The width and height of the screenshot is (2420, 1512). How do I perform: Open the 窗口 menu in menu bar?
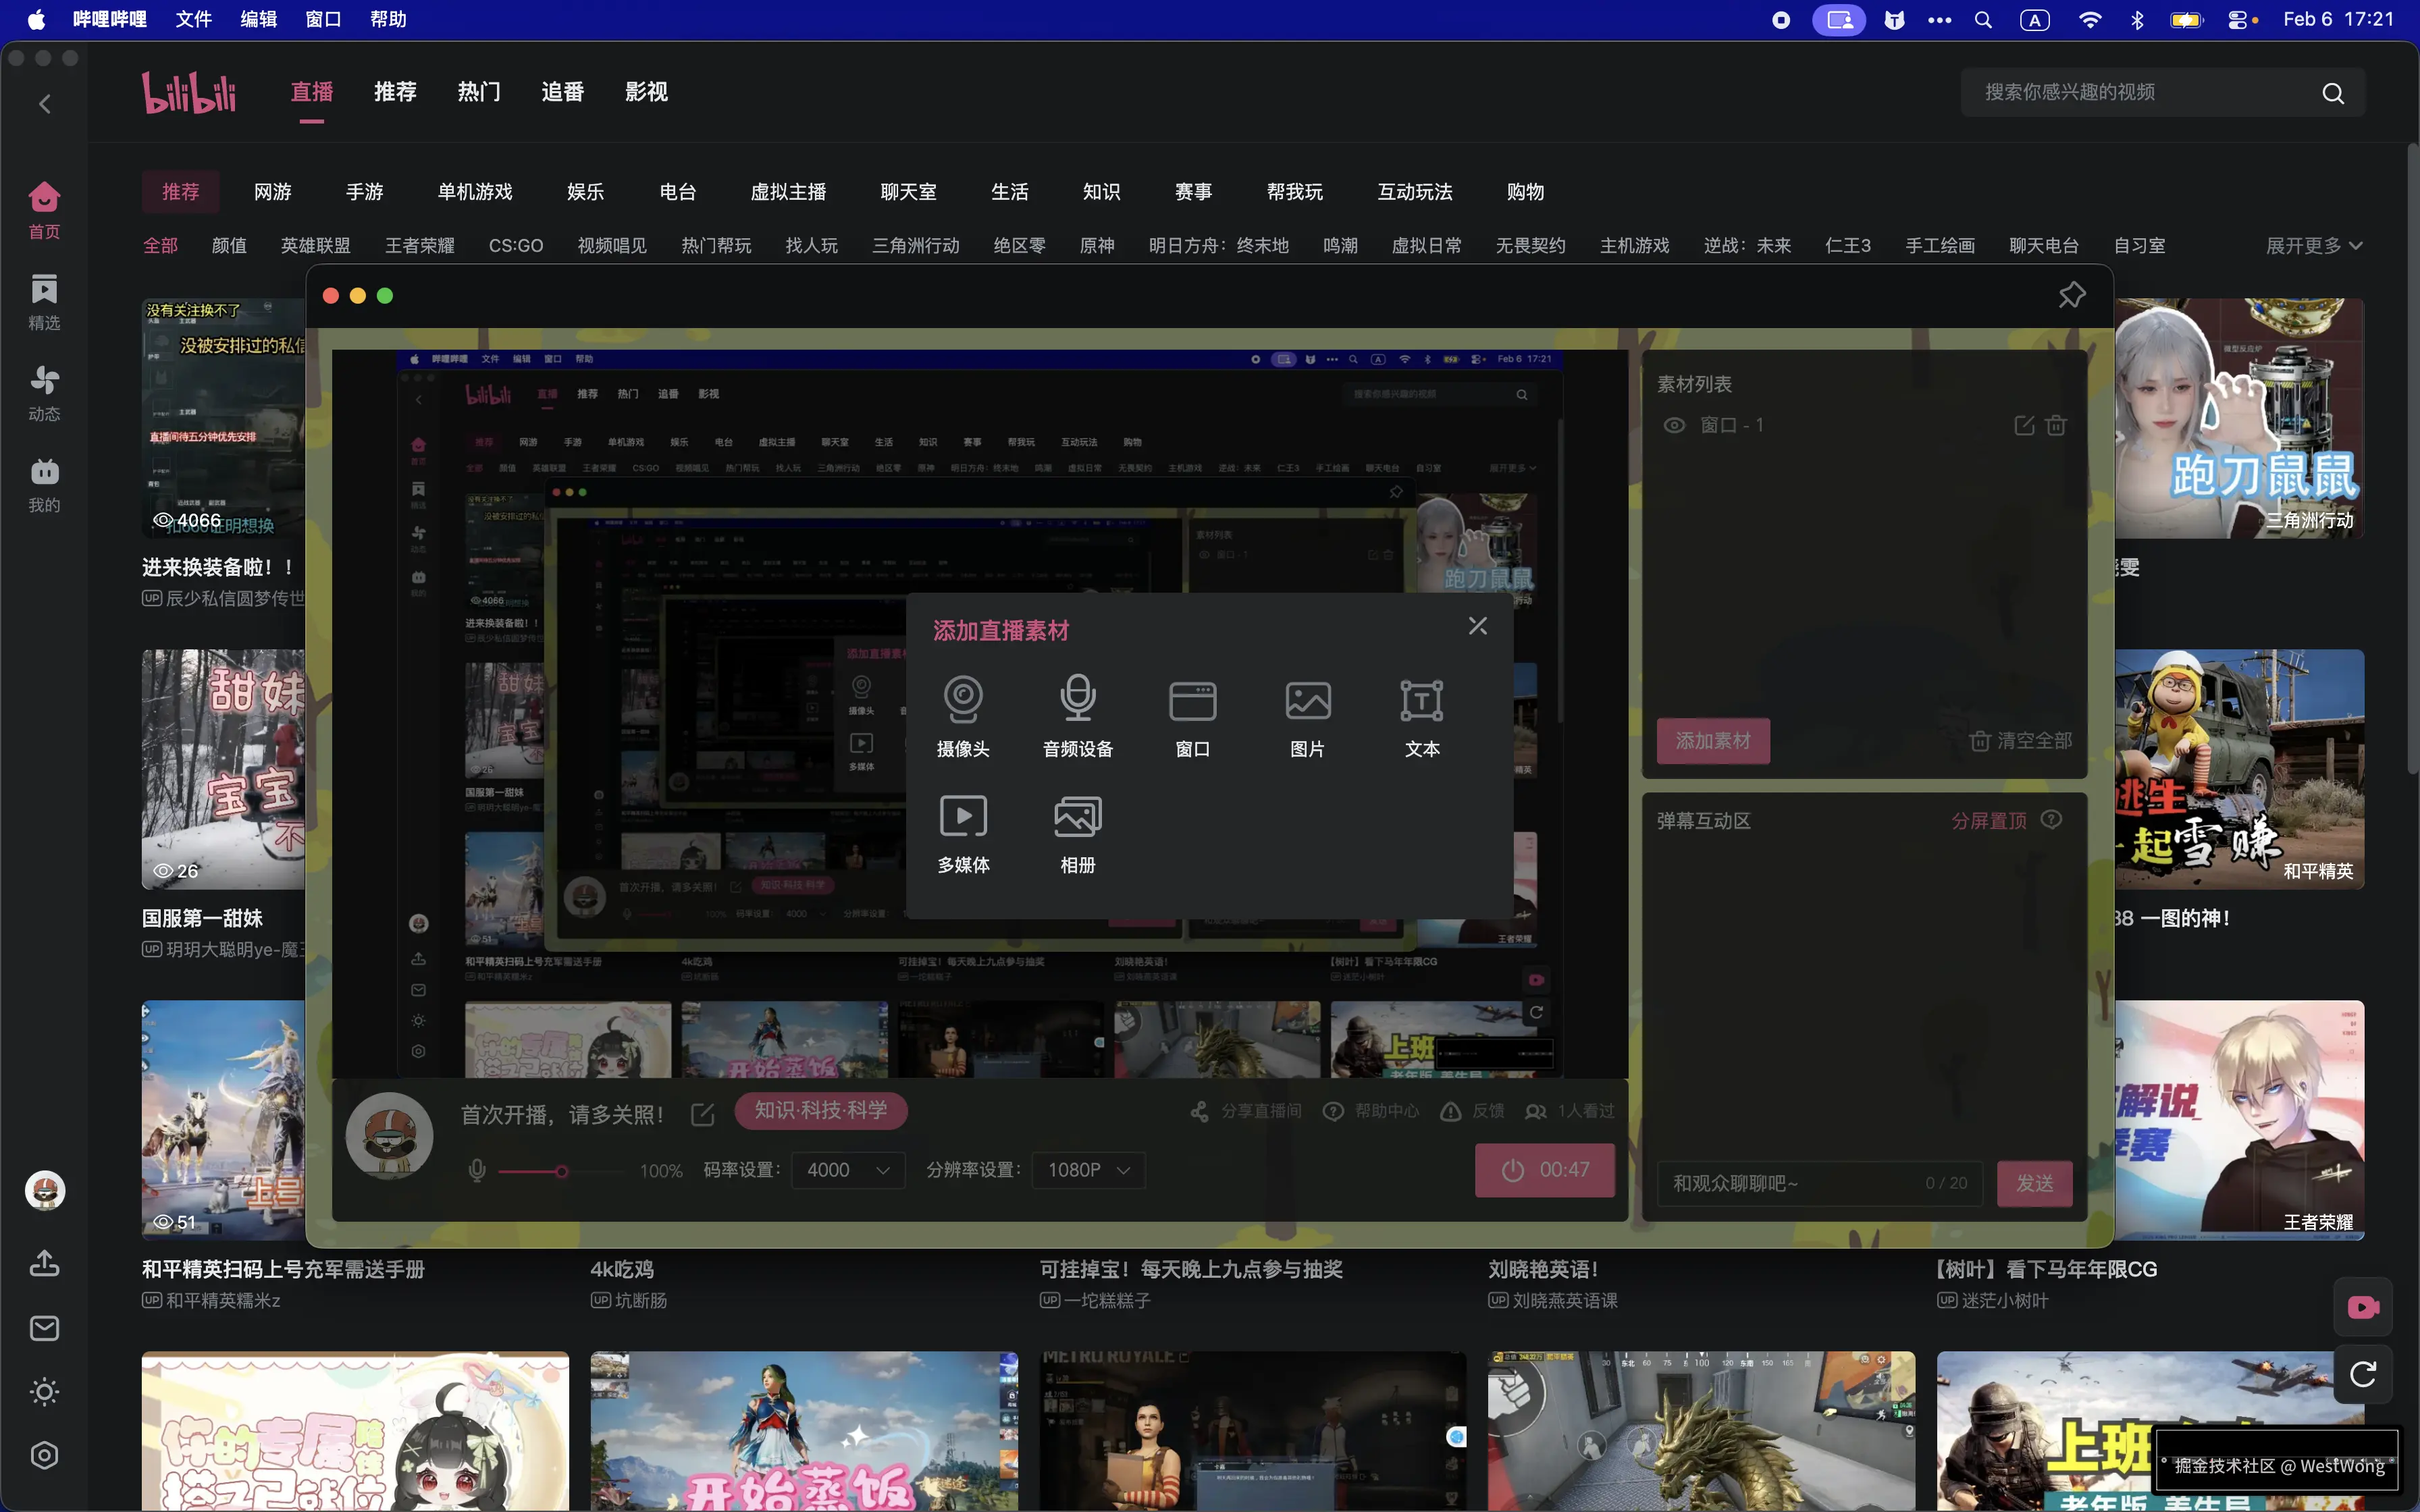tap(323, 19)
